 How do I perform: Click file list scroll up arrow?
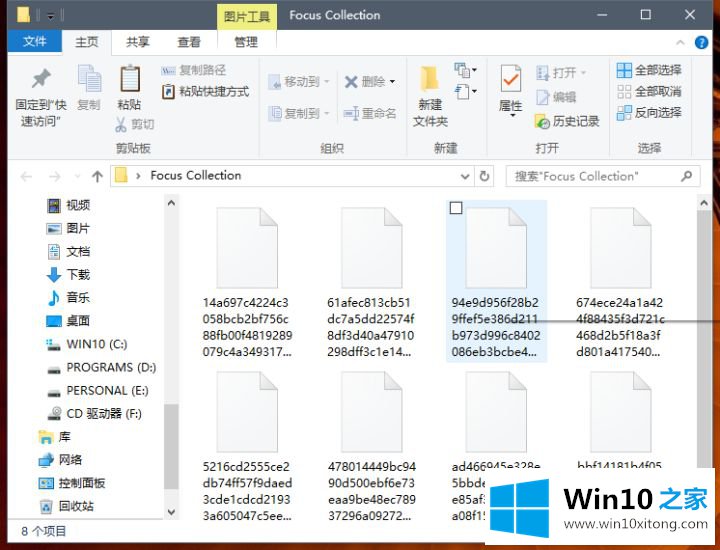704,202
